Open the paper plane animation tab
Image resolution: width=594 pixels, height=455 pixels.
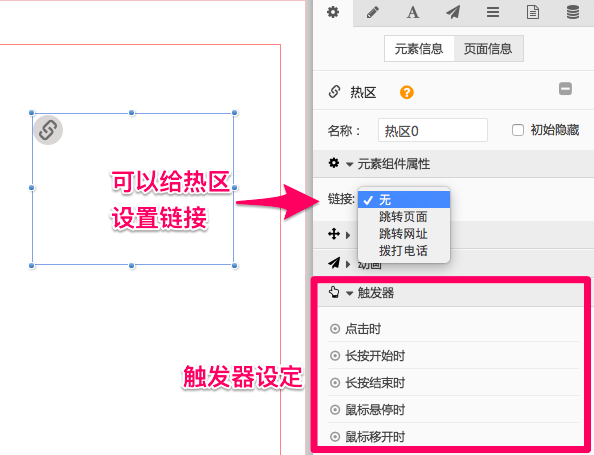(x=453, y=12)
